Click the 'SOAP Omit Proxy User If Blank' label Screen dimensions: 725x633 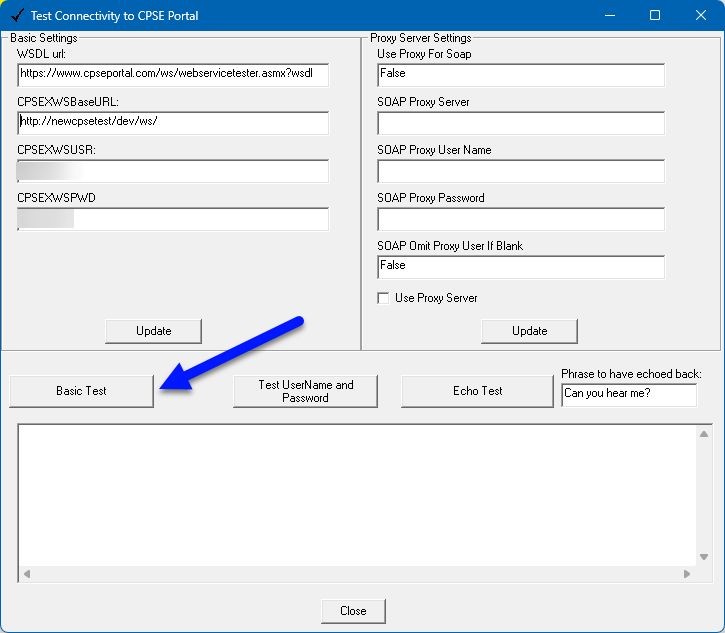coord(450,246)
